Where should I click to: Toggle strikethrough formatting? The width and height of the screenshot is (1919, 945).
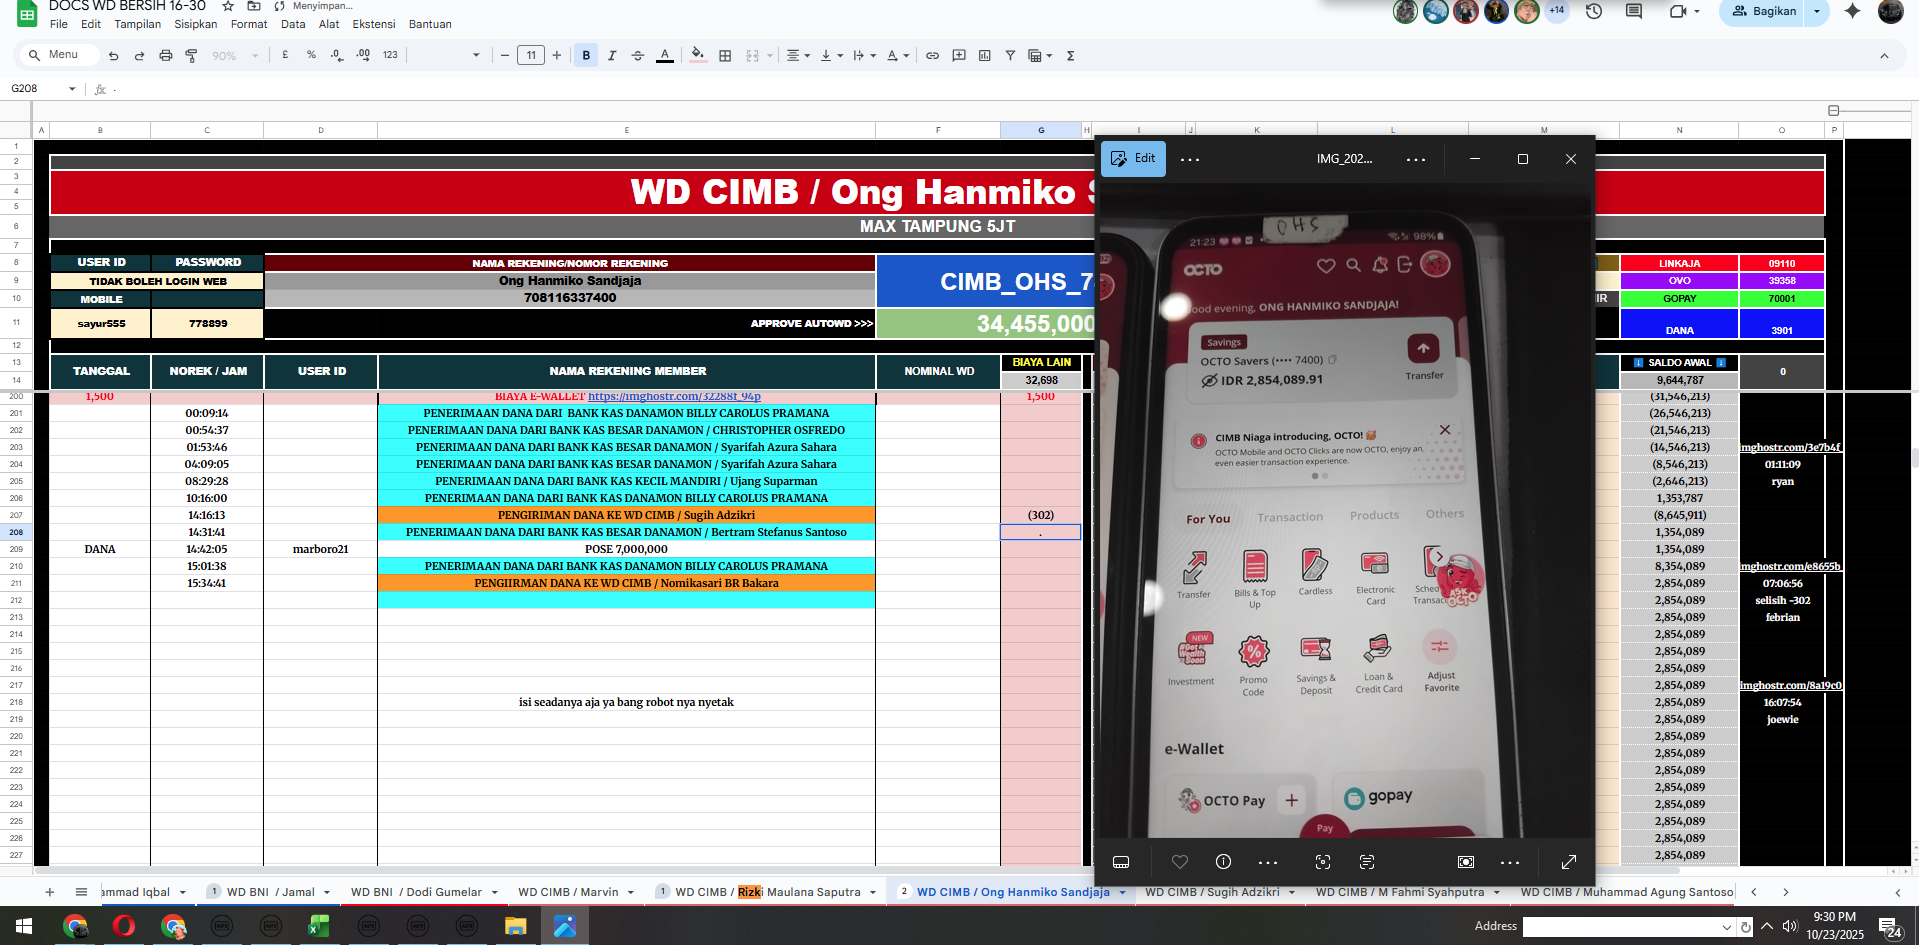coord(638,56)
